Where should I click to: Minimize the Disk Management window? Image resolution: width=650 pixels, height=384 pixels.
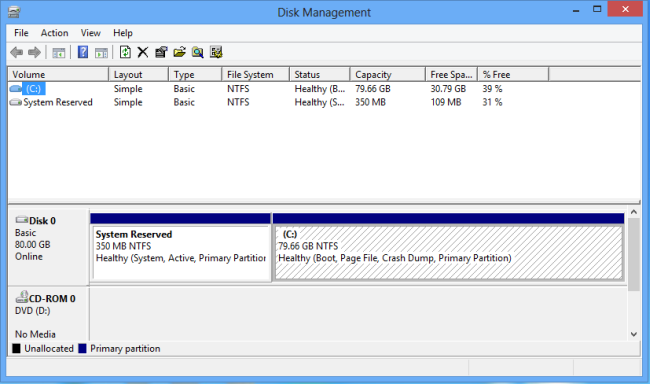[576, 10]
